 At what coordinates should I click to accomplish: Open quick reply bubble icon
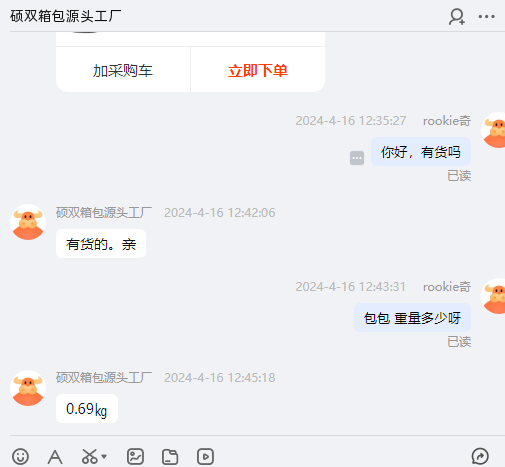[x=480, y=456]
